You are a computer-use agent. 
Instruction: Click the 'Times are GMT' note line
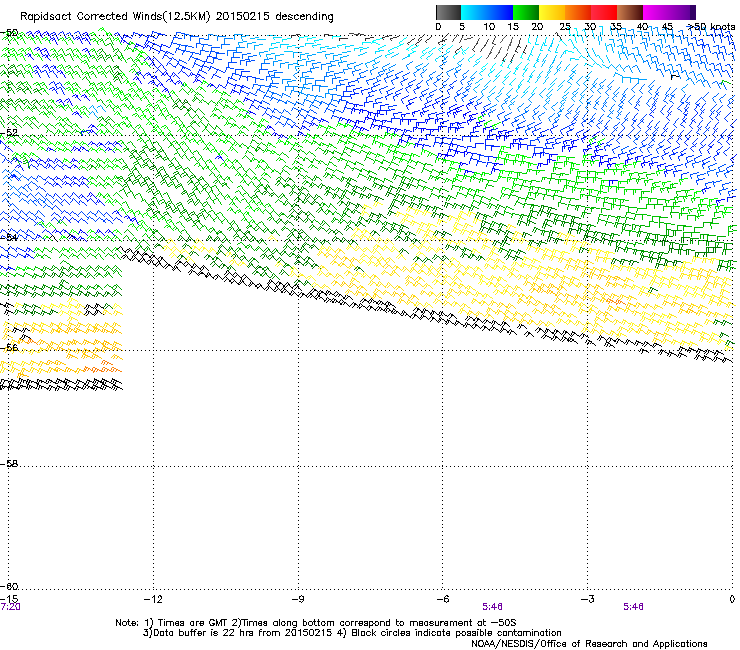316,623
